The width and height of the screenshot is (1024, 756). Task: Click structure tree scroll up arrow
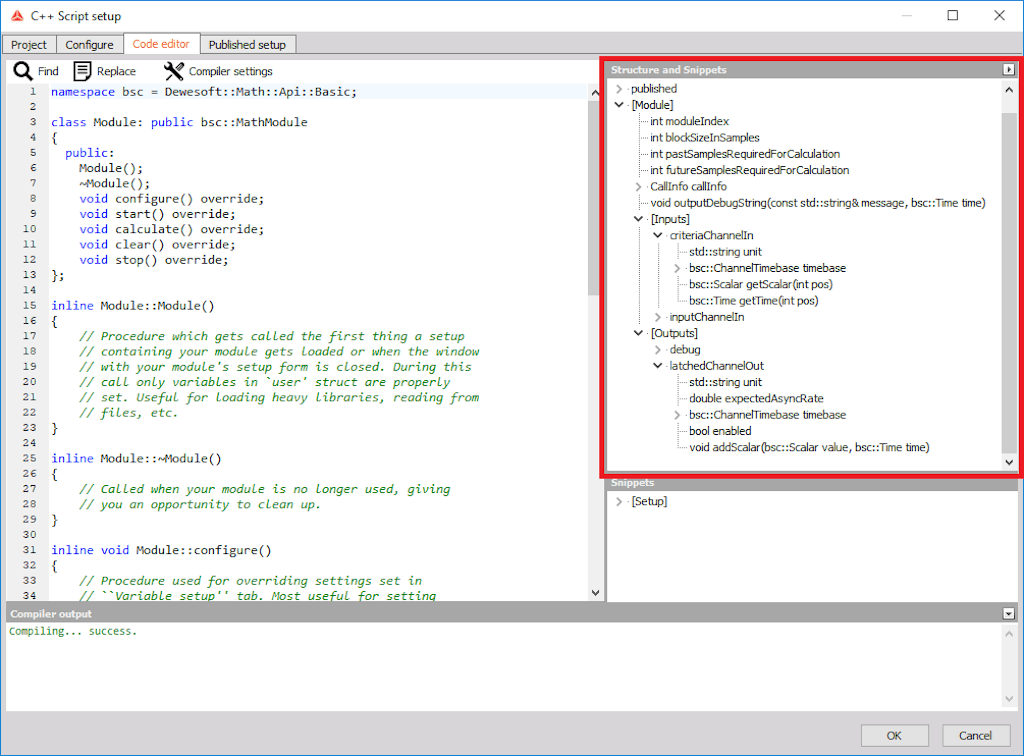point(1009,89)
